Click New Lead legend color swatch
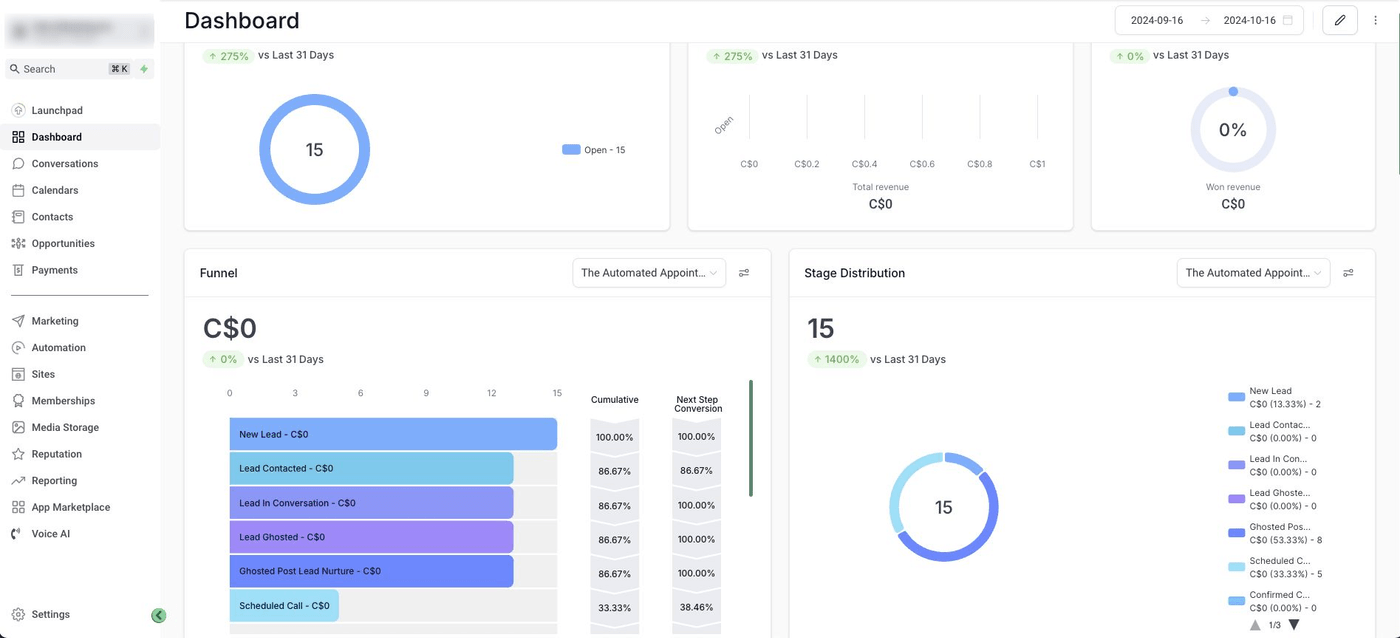This screenshot has height=638, width=1400. tap(1236, 397)
